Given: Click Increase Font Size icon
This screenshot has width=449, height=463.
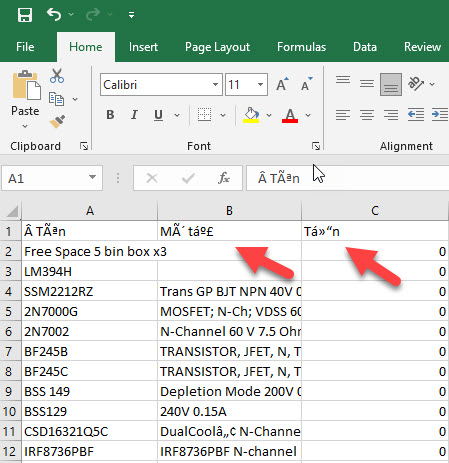Looking at the screenshot, I should (282, 85).
